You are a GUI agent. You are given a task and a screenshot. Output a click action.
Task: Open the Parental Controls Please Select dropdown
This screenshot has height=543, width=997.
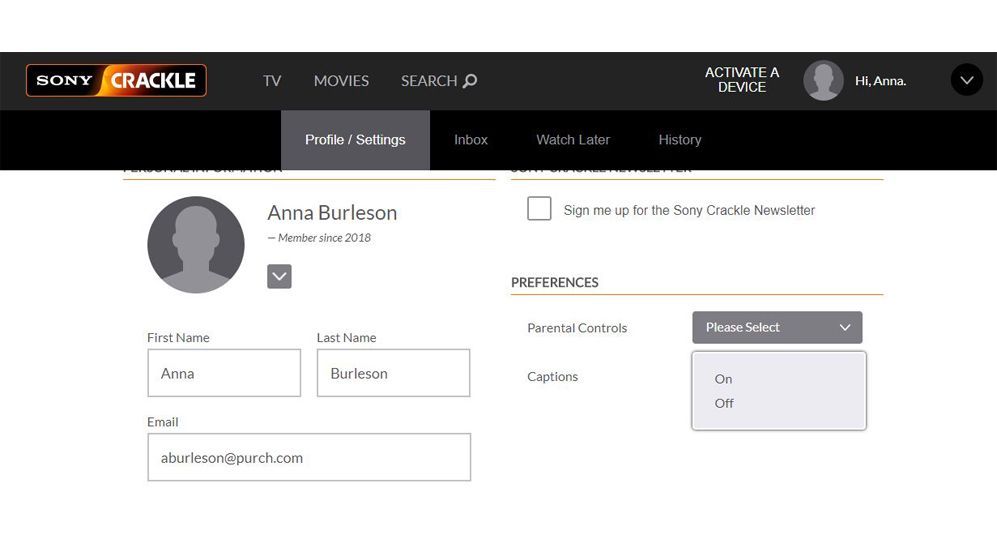pyautogui.click(x=777, y=327)
